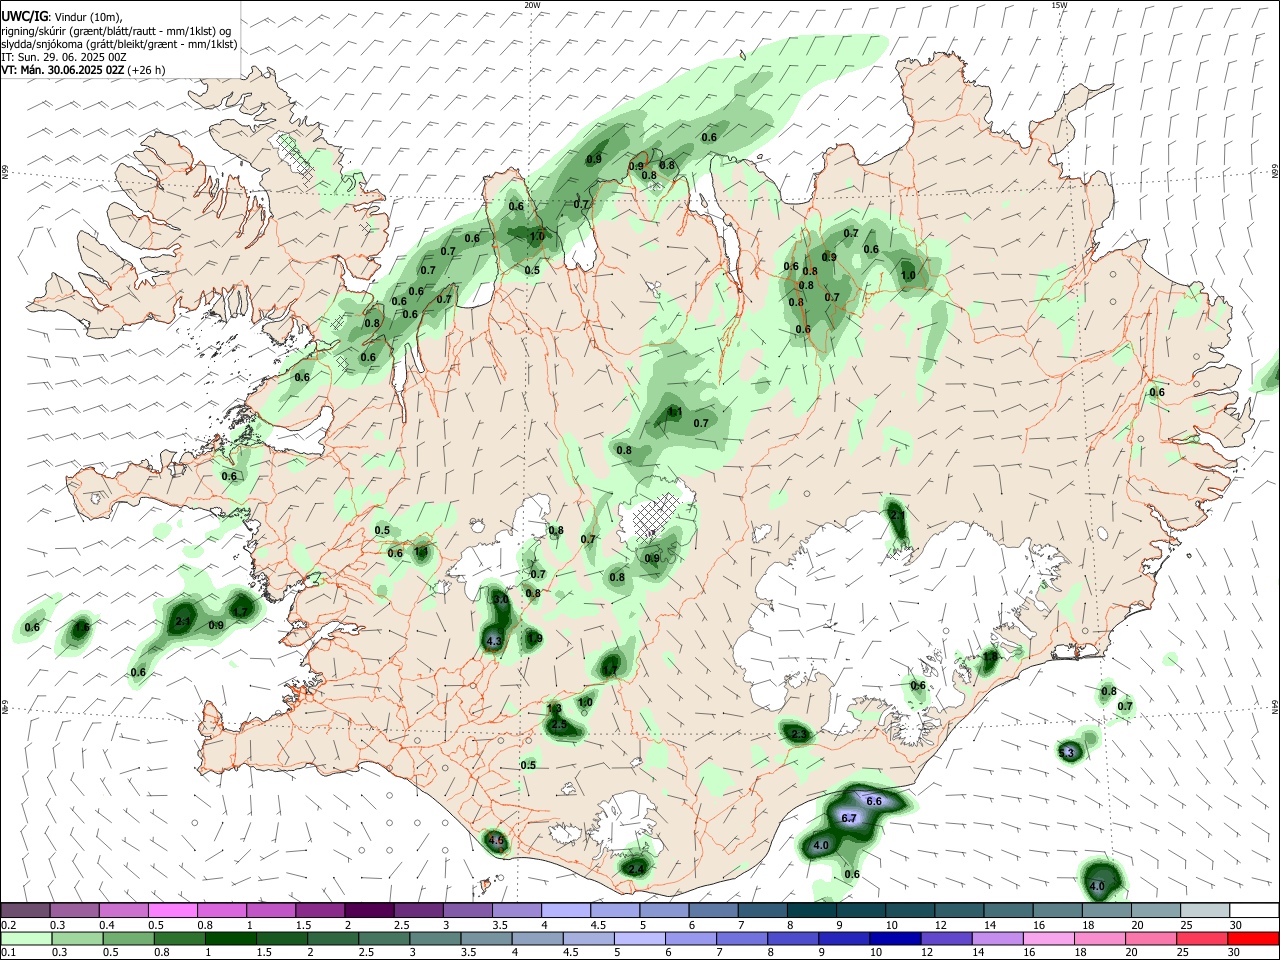This screenshot has height=960, width=1280.
Task: Click the '20W' longitude label on the top edge
Action: [x=532, y=5]
